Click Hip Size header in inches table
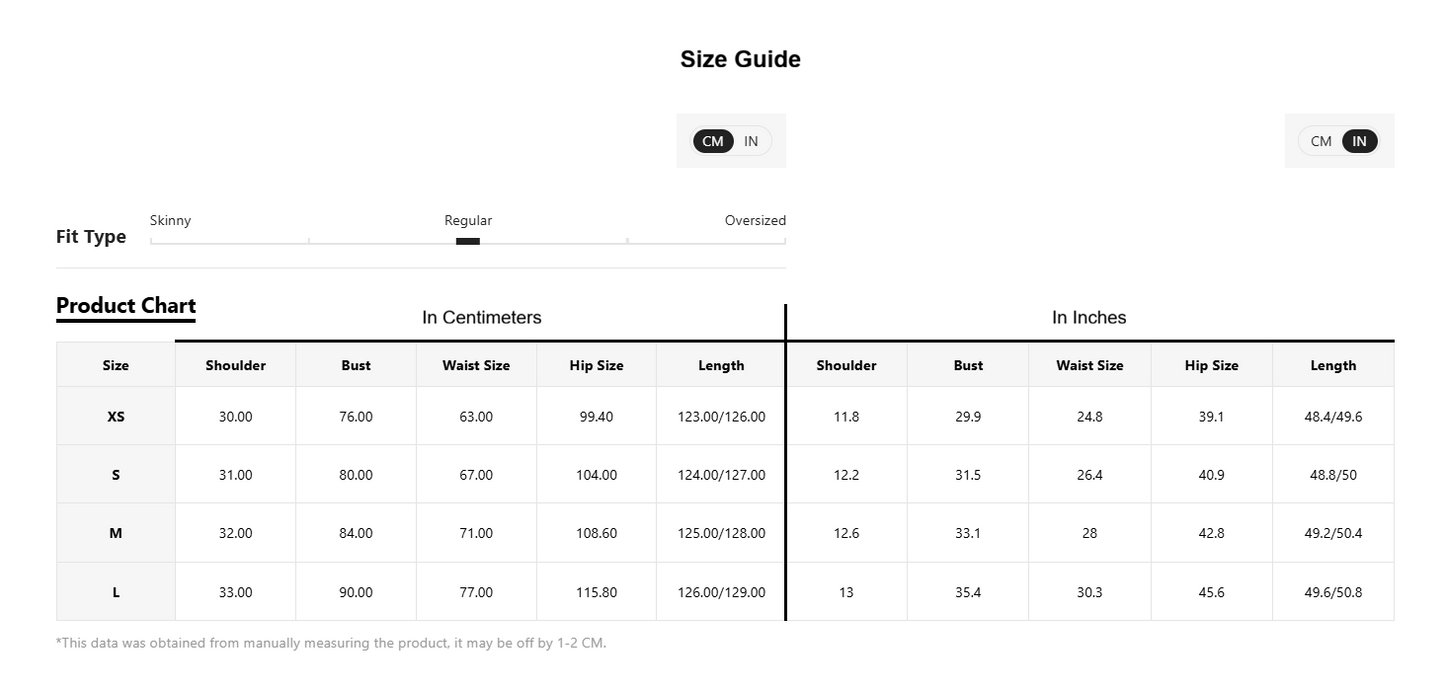 click(x=1212, y=365)
